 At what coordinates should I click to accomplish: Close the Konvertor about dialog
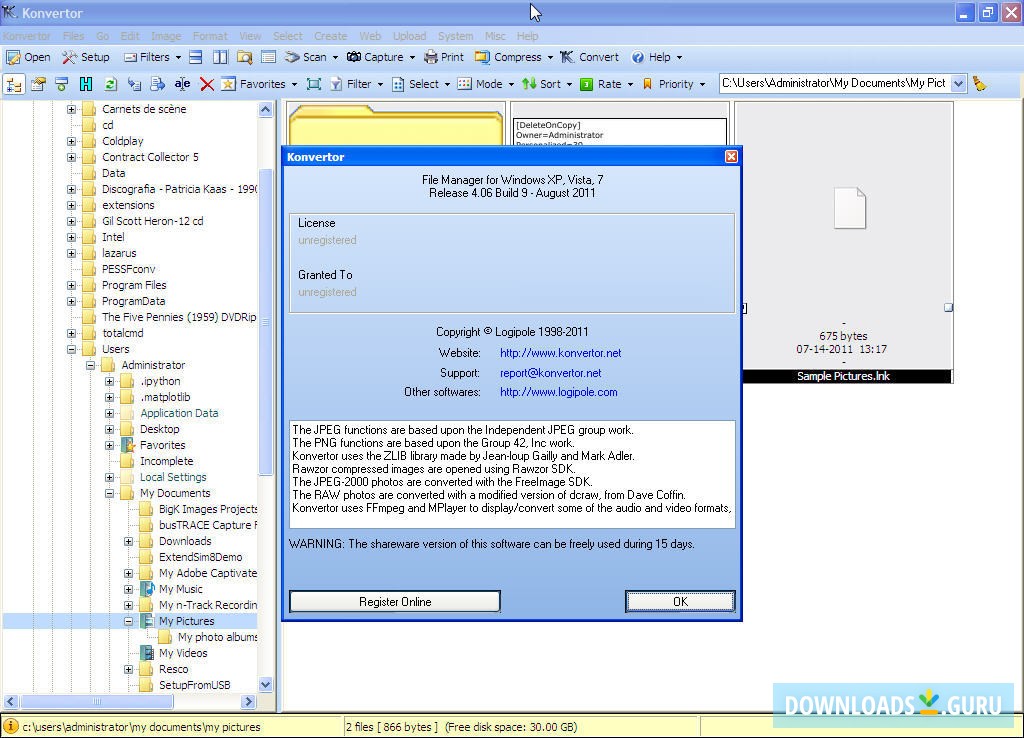(731, 157)
